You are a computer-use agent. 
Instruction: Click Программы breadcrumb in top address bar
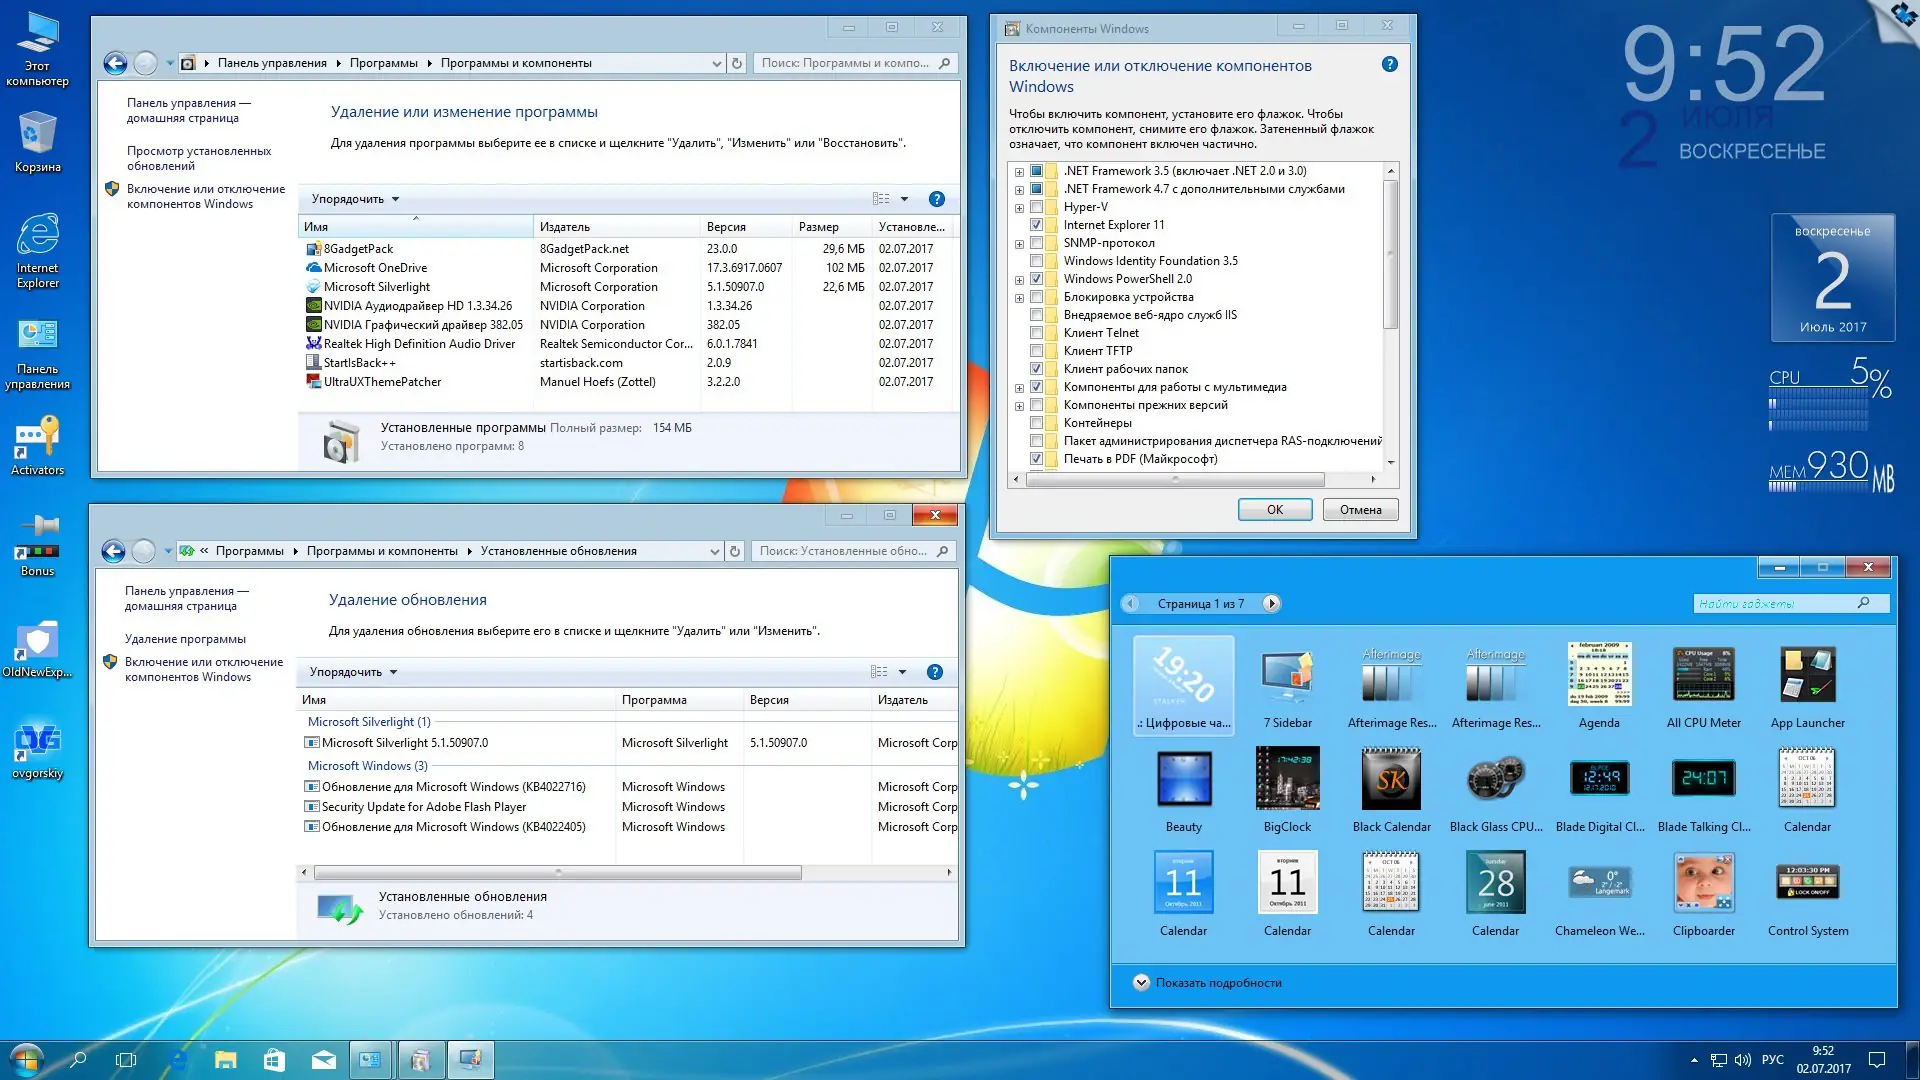pos(383,63)
